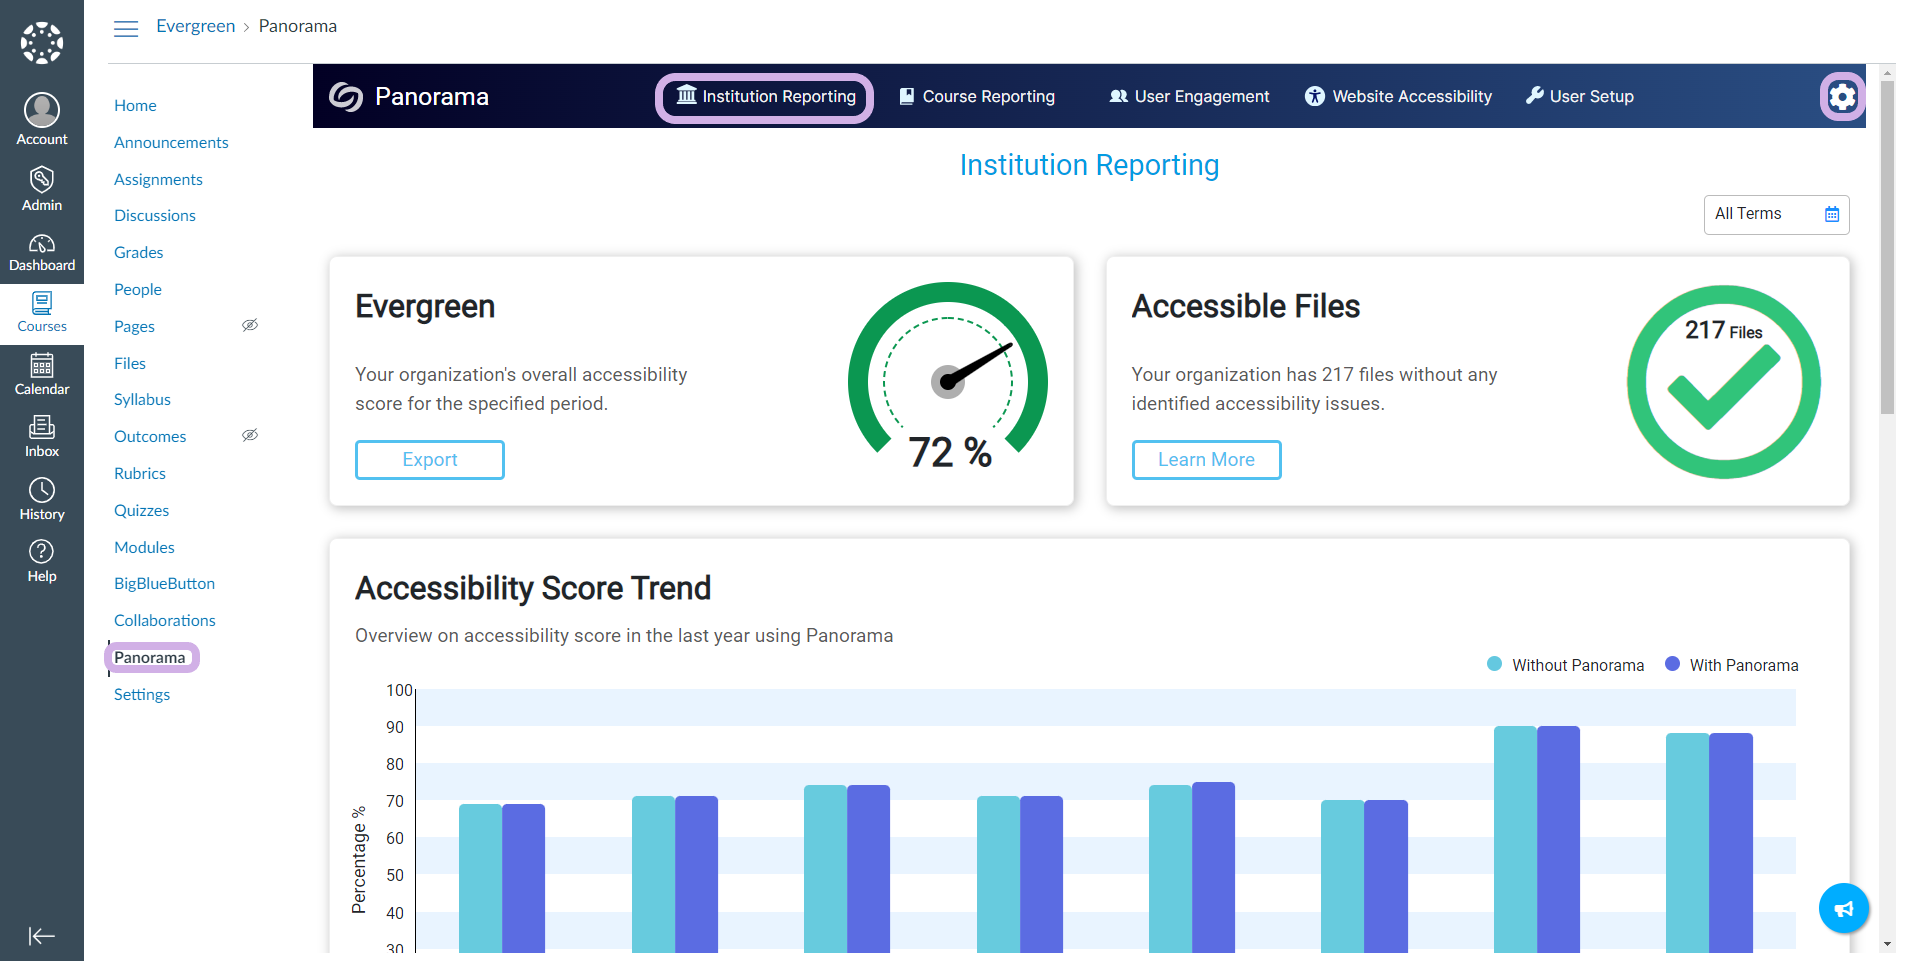Viewport: 1920px width, 961px height.
Task: Click the page vertical scrollbar thumb
Action: pyautogui.click(x=1888, y=247)
